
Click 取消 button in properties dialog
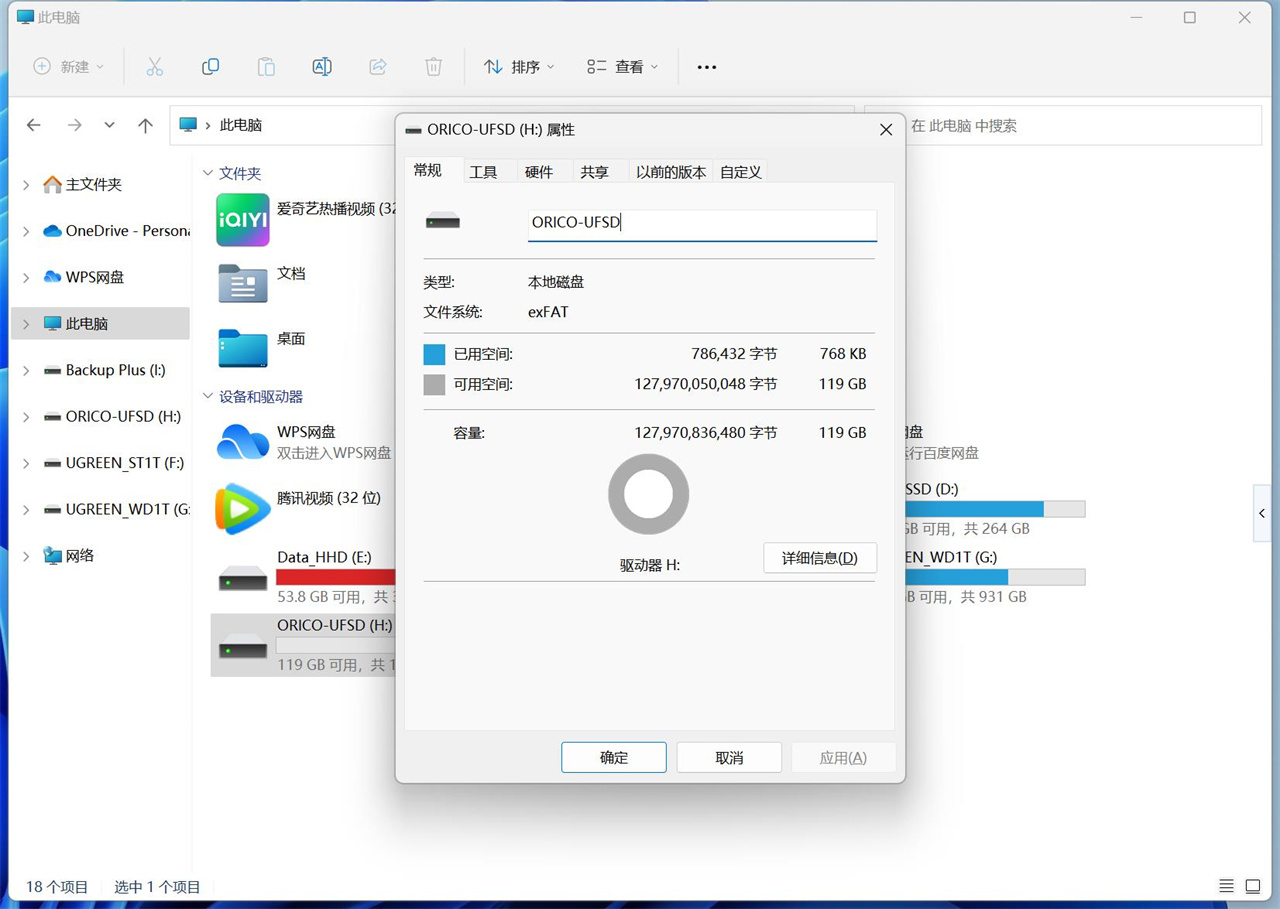(730, 757)
